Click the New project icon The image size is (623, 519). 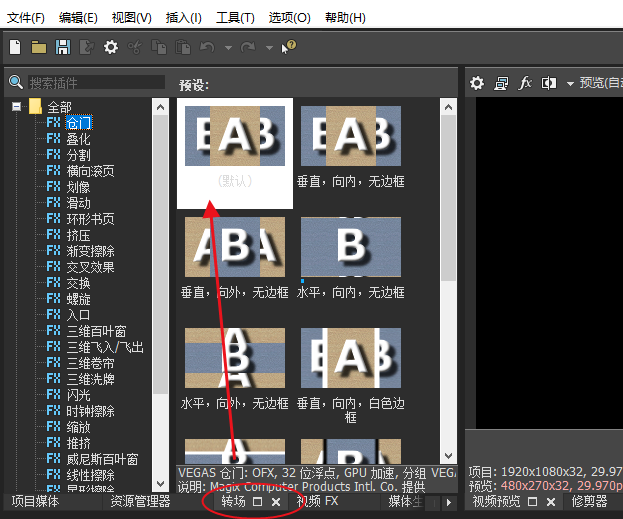pyautogui.click(x=15, y=47)
